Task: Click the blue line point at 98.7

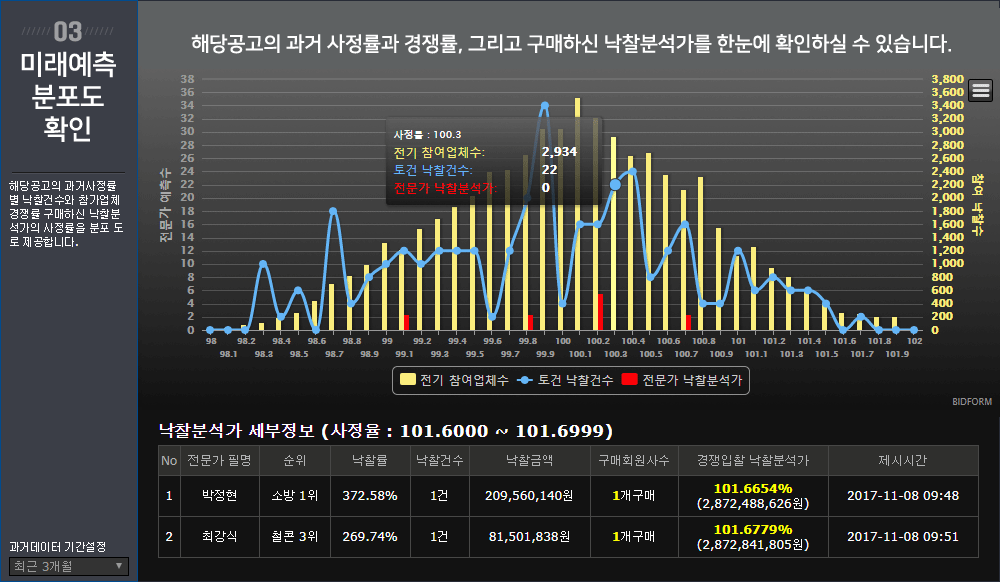Action: click(x=333, y=211)
